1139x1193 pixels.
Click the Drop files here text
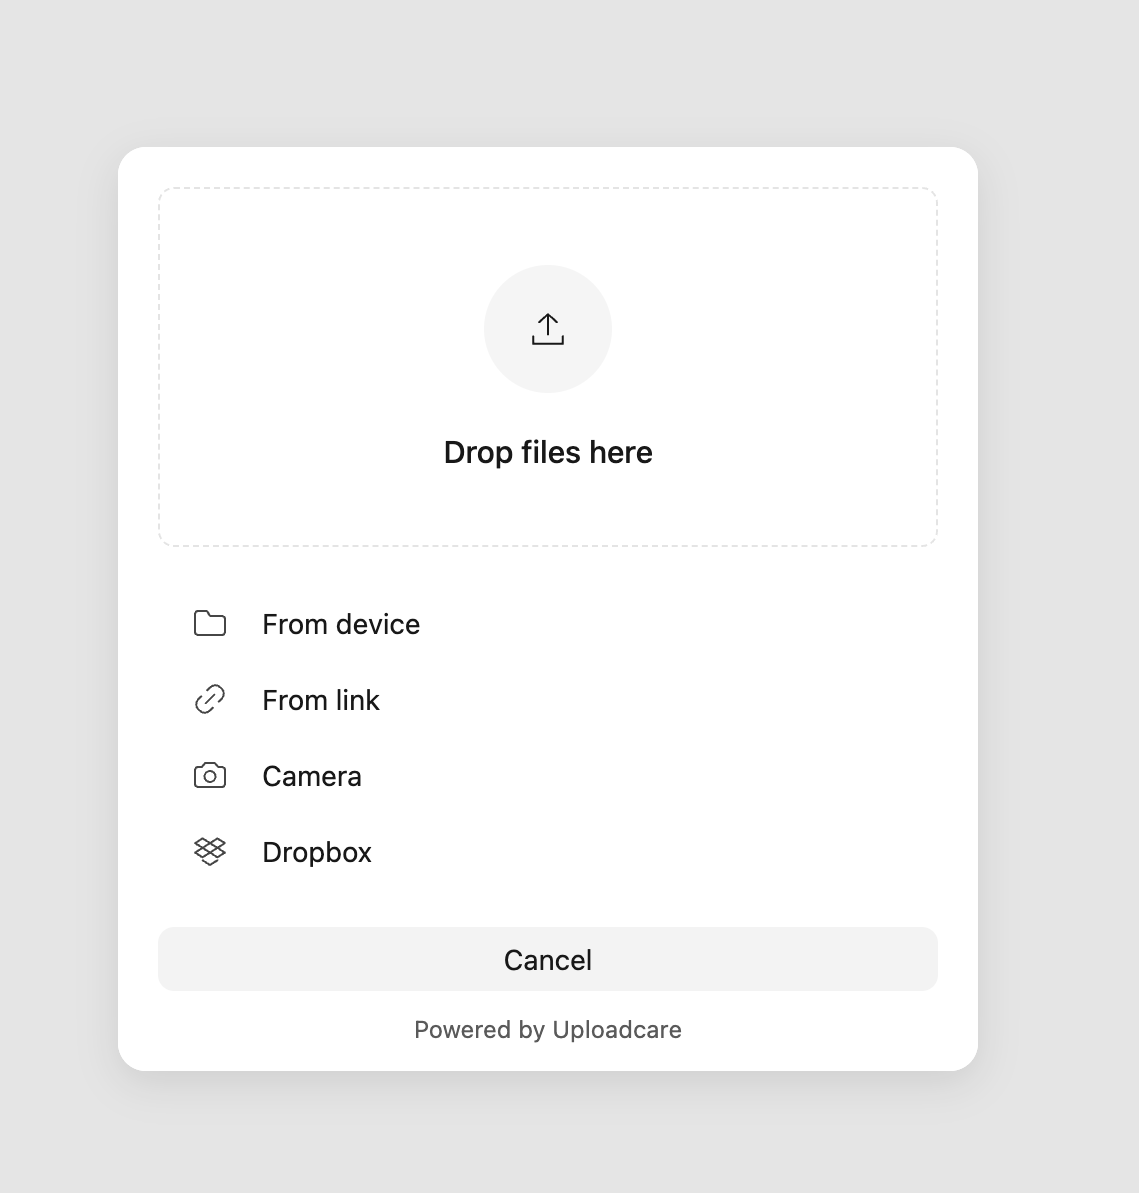click(x=548, y=452)
